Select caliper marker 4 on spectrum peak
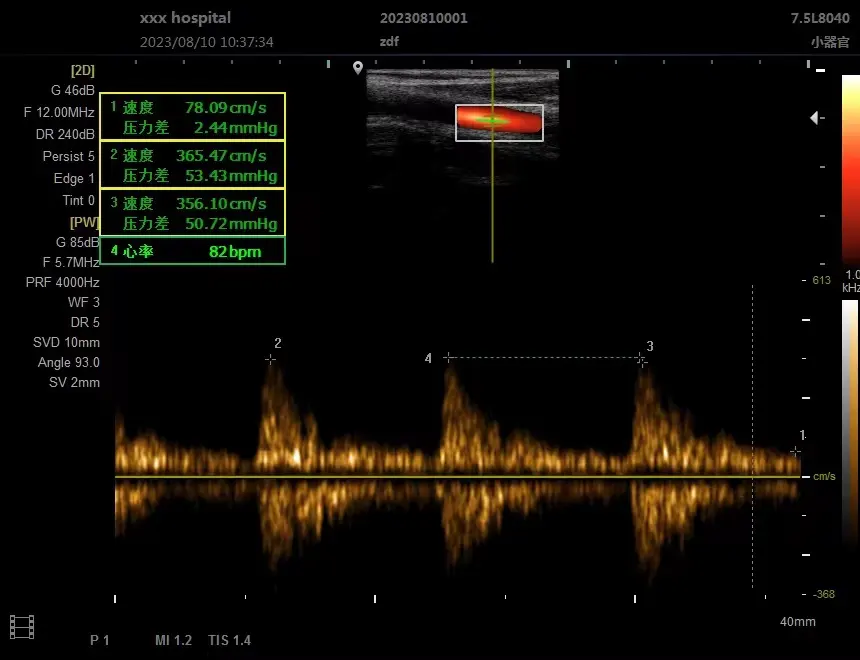 point(448,357)
